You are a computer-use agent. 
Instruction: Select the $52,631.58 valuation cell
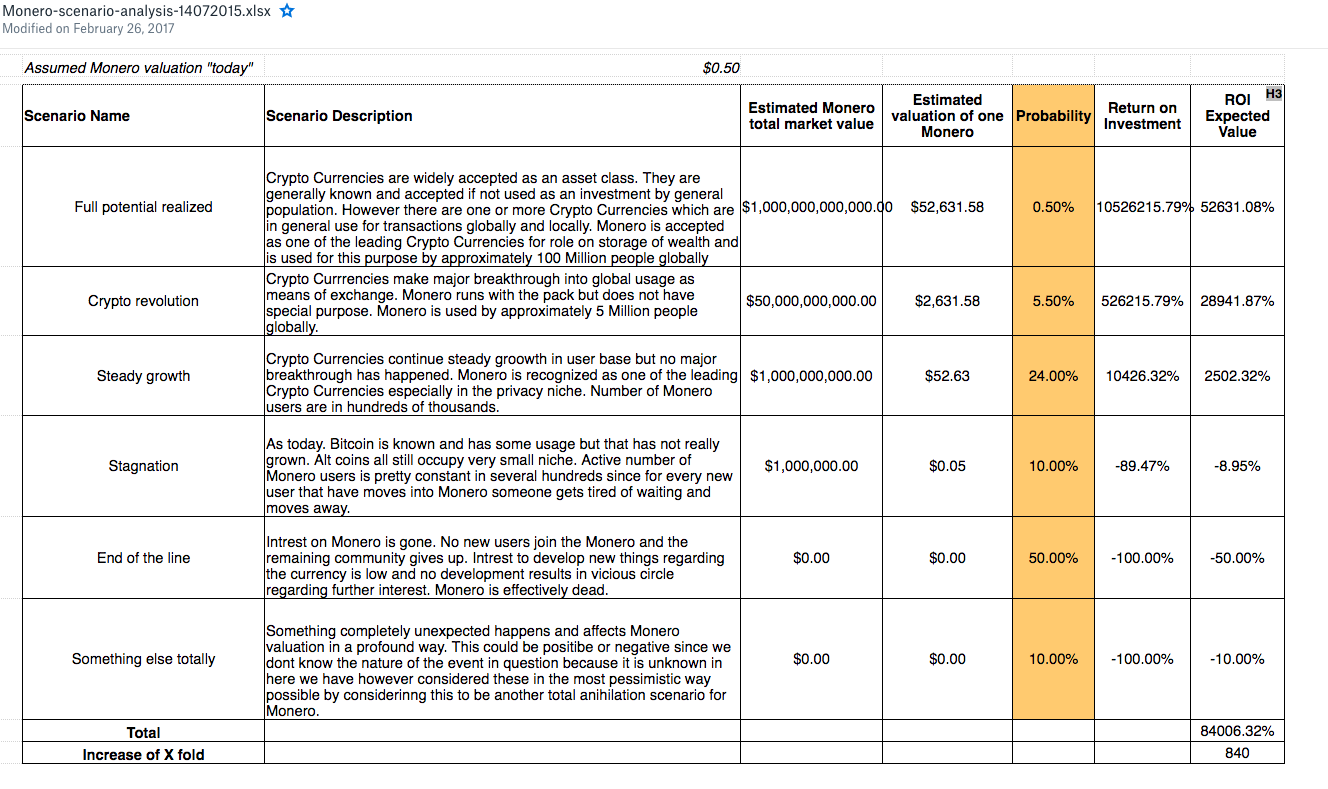(x=947, y=207)
